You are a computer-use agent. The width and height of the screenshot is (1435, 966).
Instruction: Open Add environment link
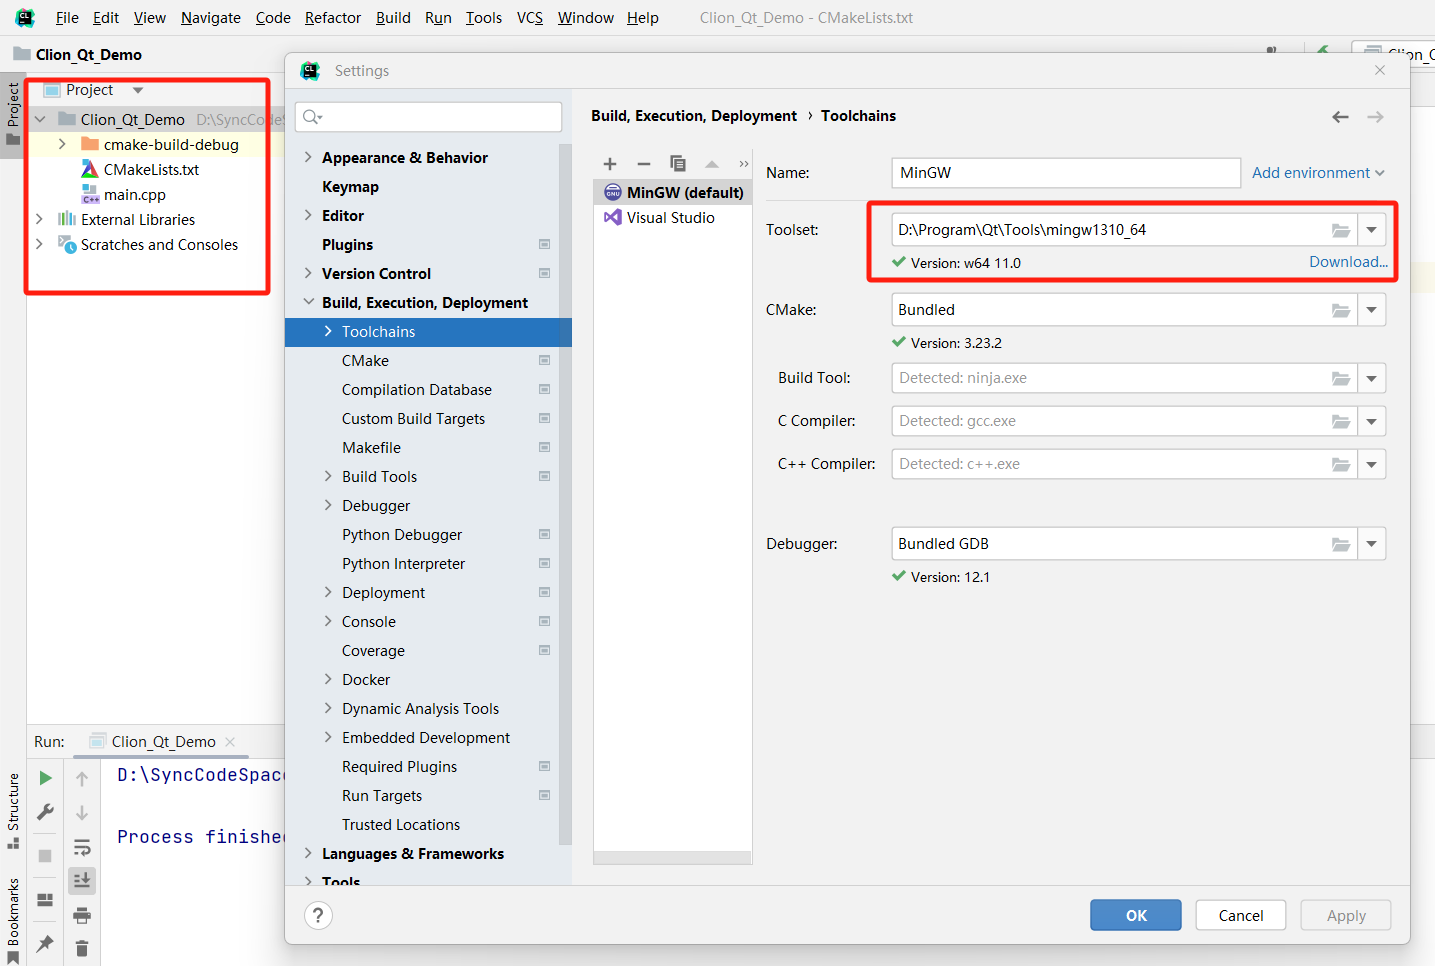(x=1318, y=173)
